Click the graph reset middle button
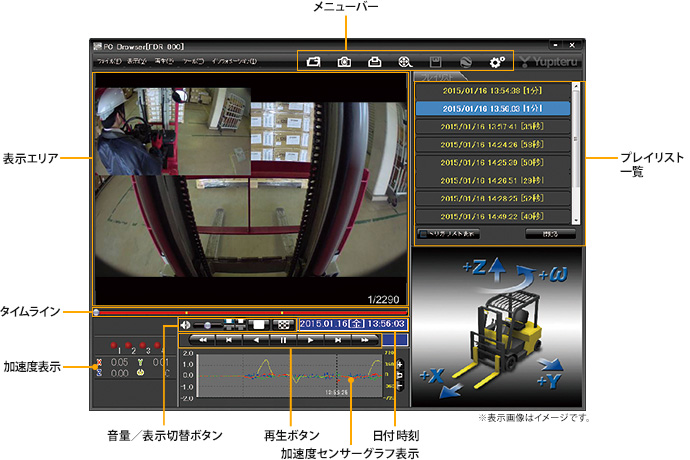690x460 pixels. click(400, 375)
